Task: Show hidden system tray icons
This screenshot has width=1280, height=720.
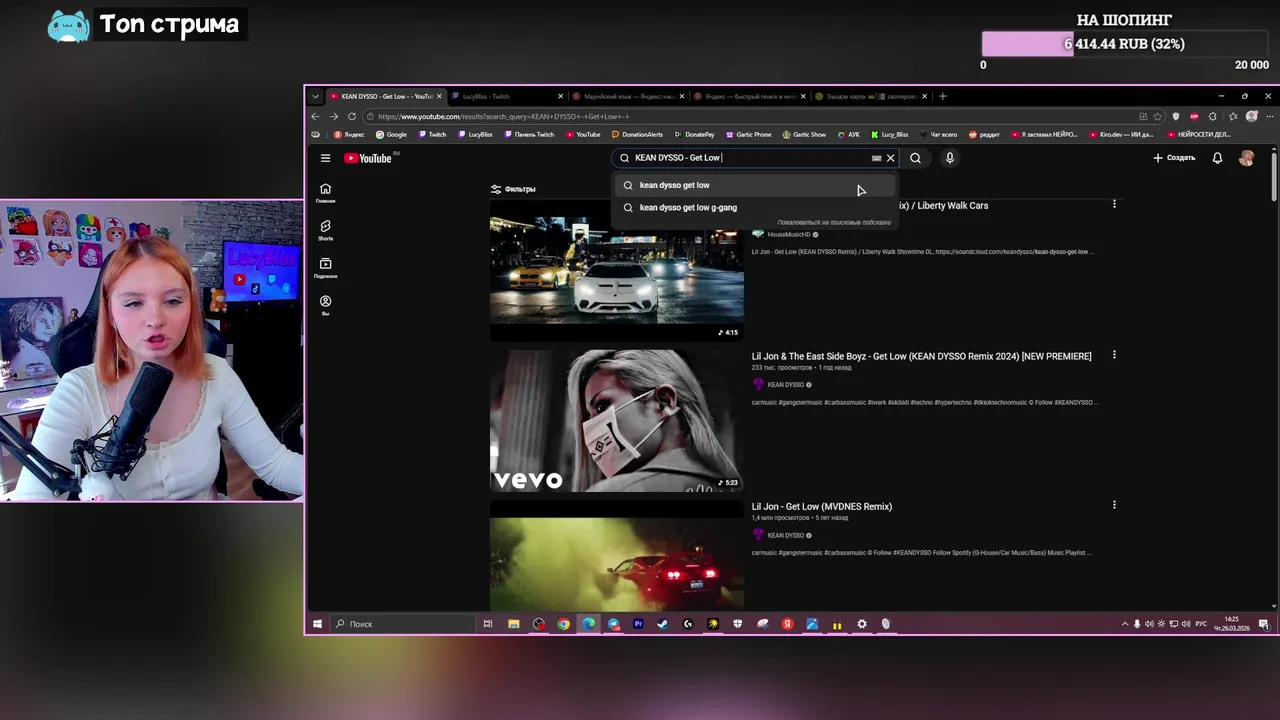Action: [x=1124, y=624]
